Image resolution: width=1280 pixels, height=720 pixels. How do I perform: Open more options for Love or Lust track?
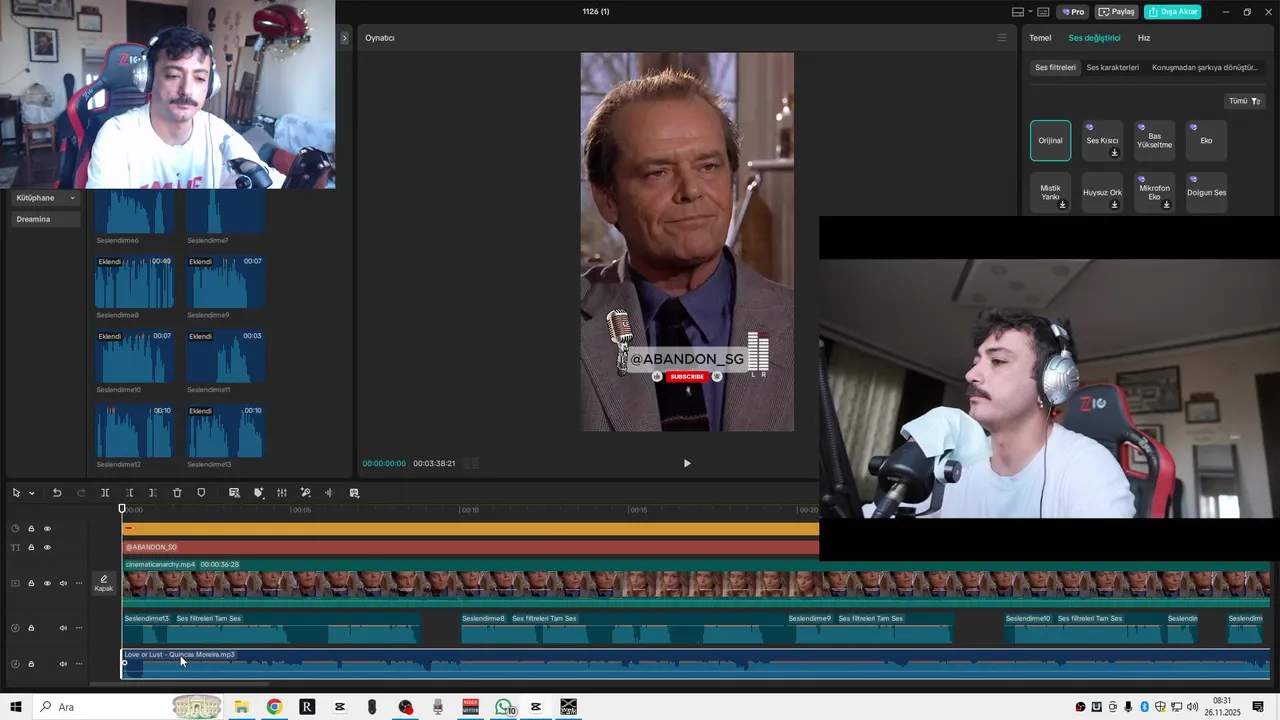coord(79,664)
